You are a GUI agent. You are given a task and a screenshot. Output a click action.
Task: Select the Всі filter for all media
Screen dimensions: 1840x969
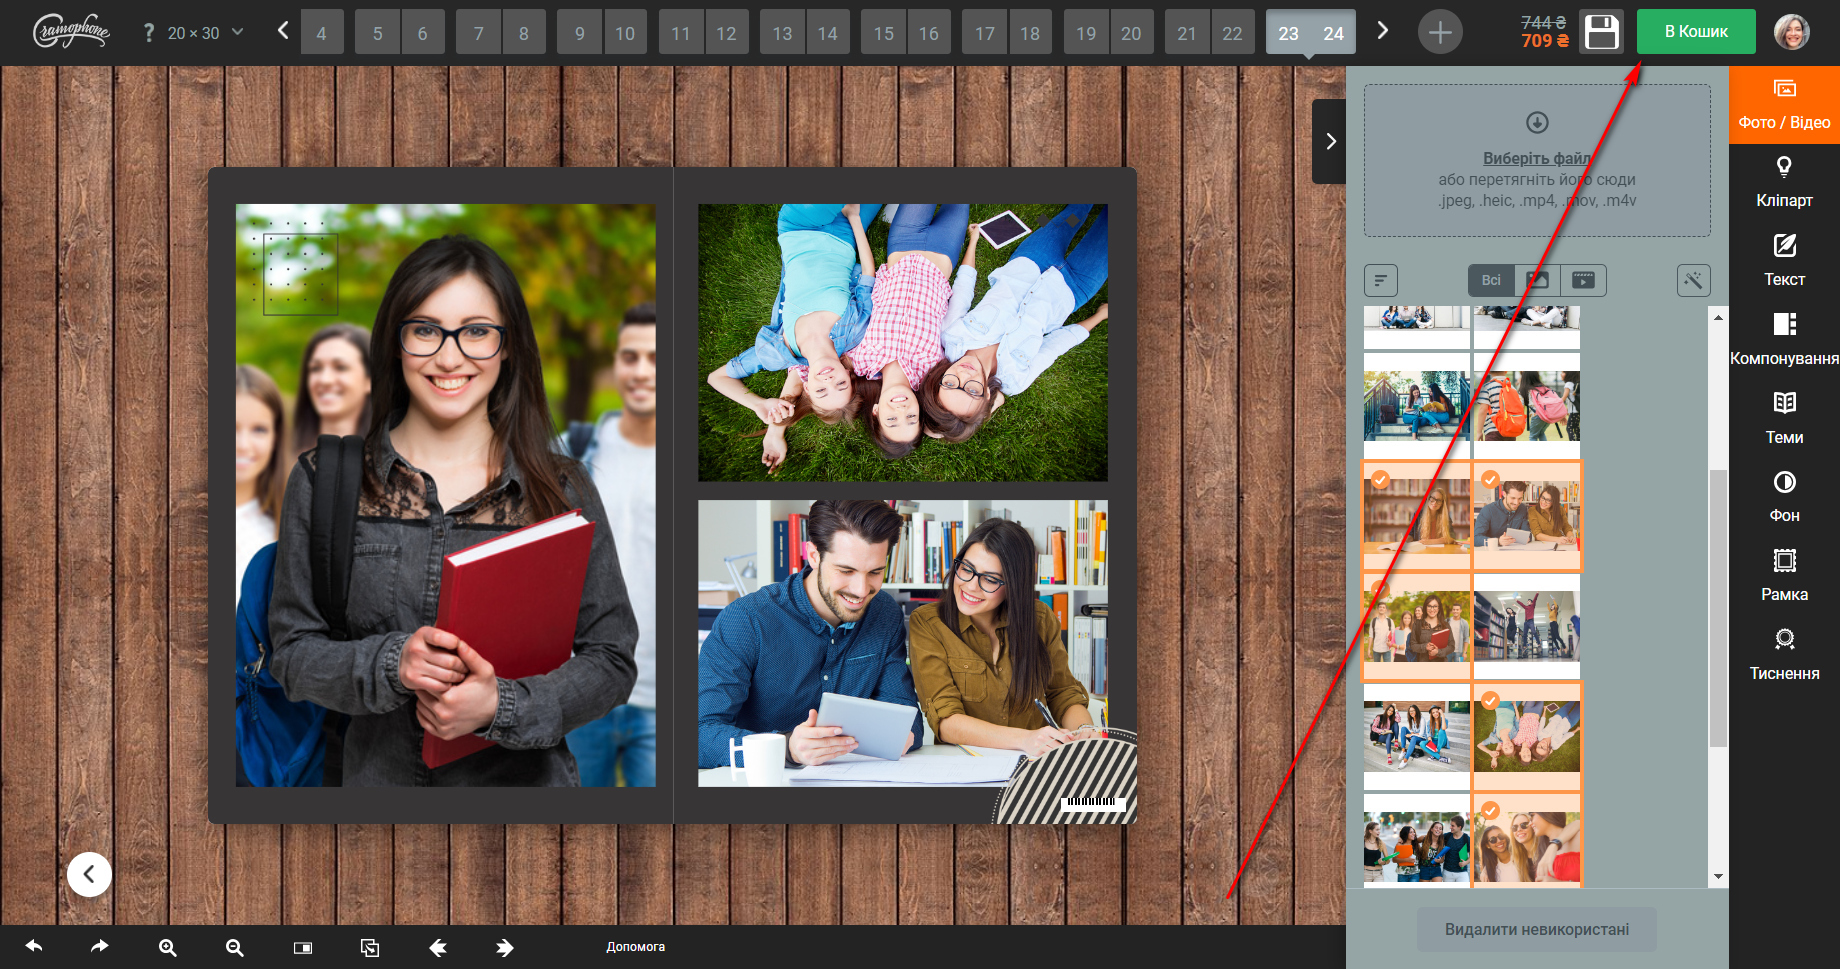[1491, 280]
